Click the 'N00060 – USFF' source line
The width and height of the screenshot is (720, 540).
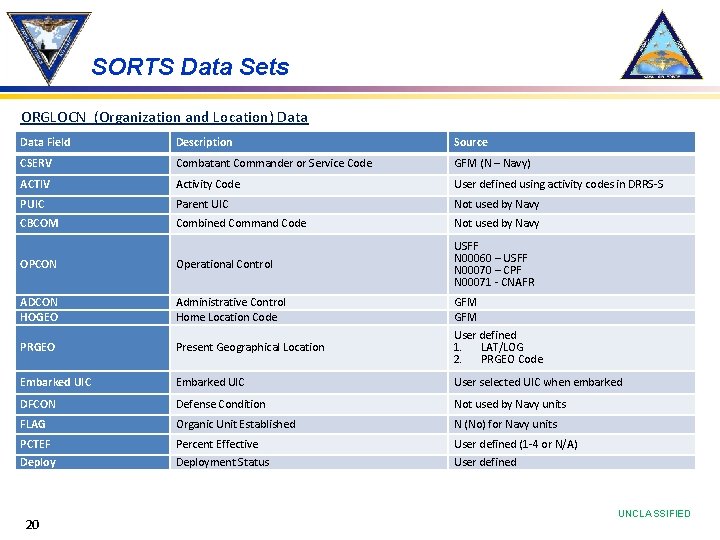click(x=490, y=258)
